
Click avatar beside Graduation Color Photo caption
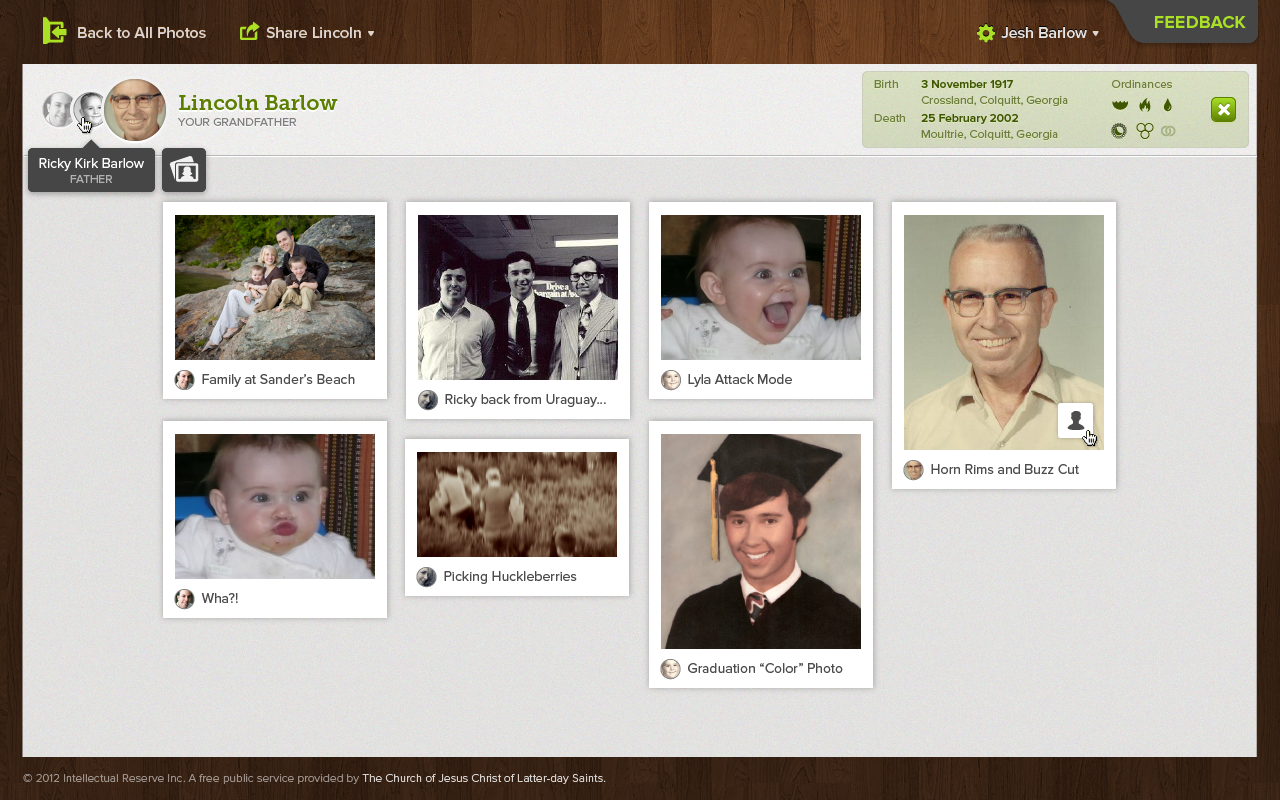tap(670, 669)
